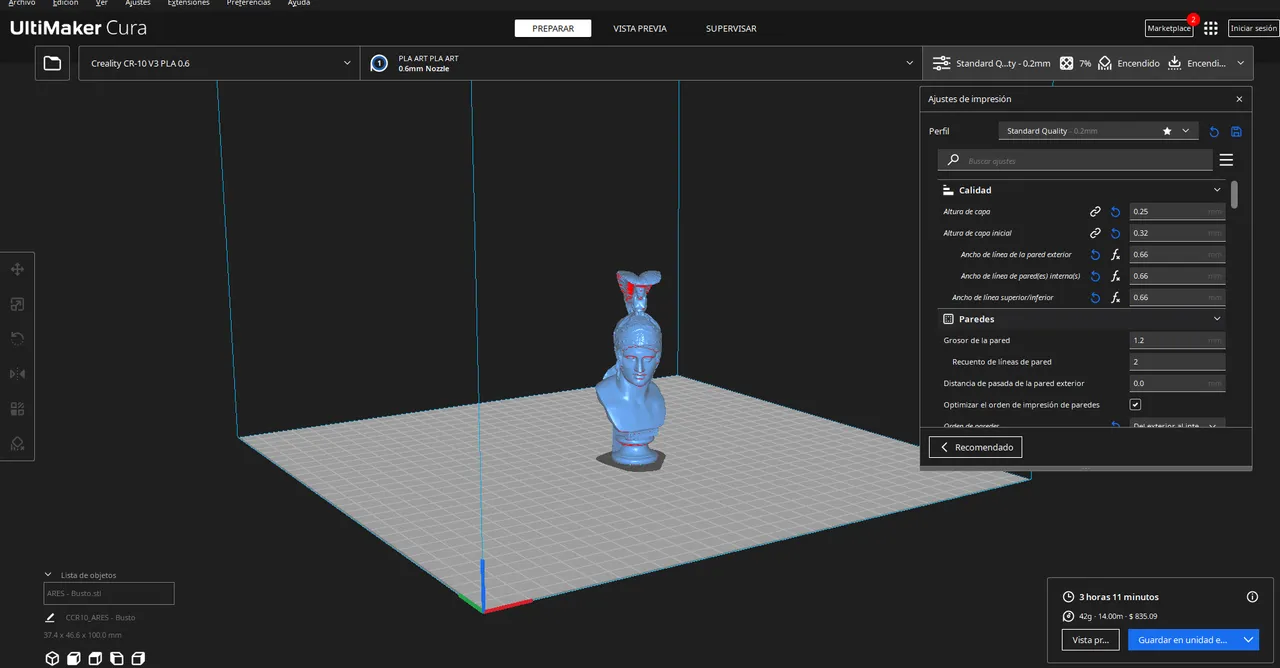Reset Ancho de línea de la pared exterior
The image size is (1280, 668).
1095,255
